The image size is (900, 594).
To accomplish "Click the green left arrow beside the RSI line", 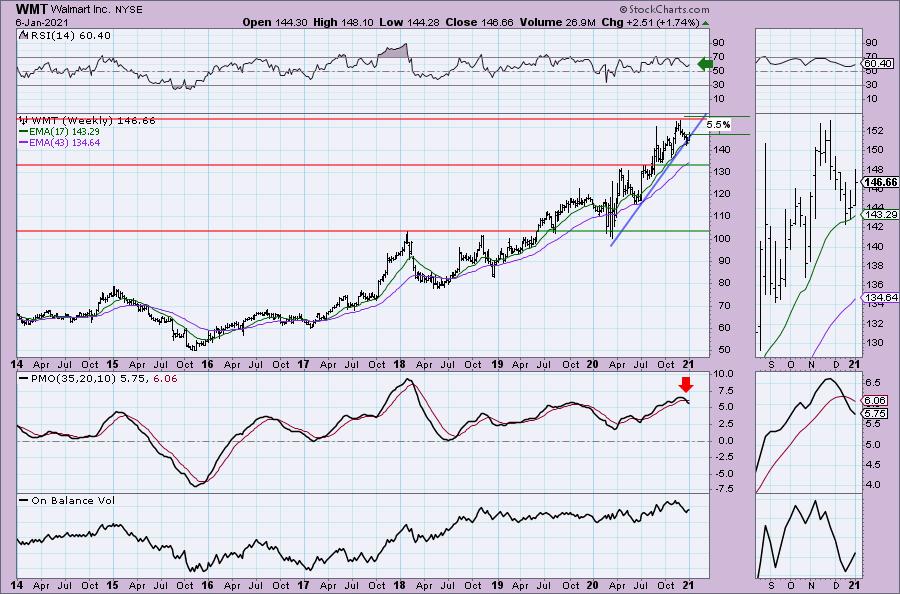I will pos(705,64).
